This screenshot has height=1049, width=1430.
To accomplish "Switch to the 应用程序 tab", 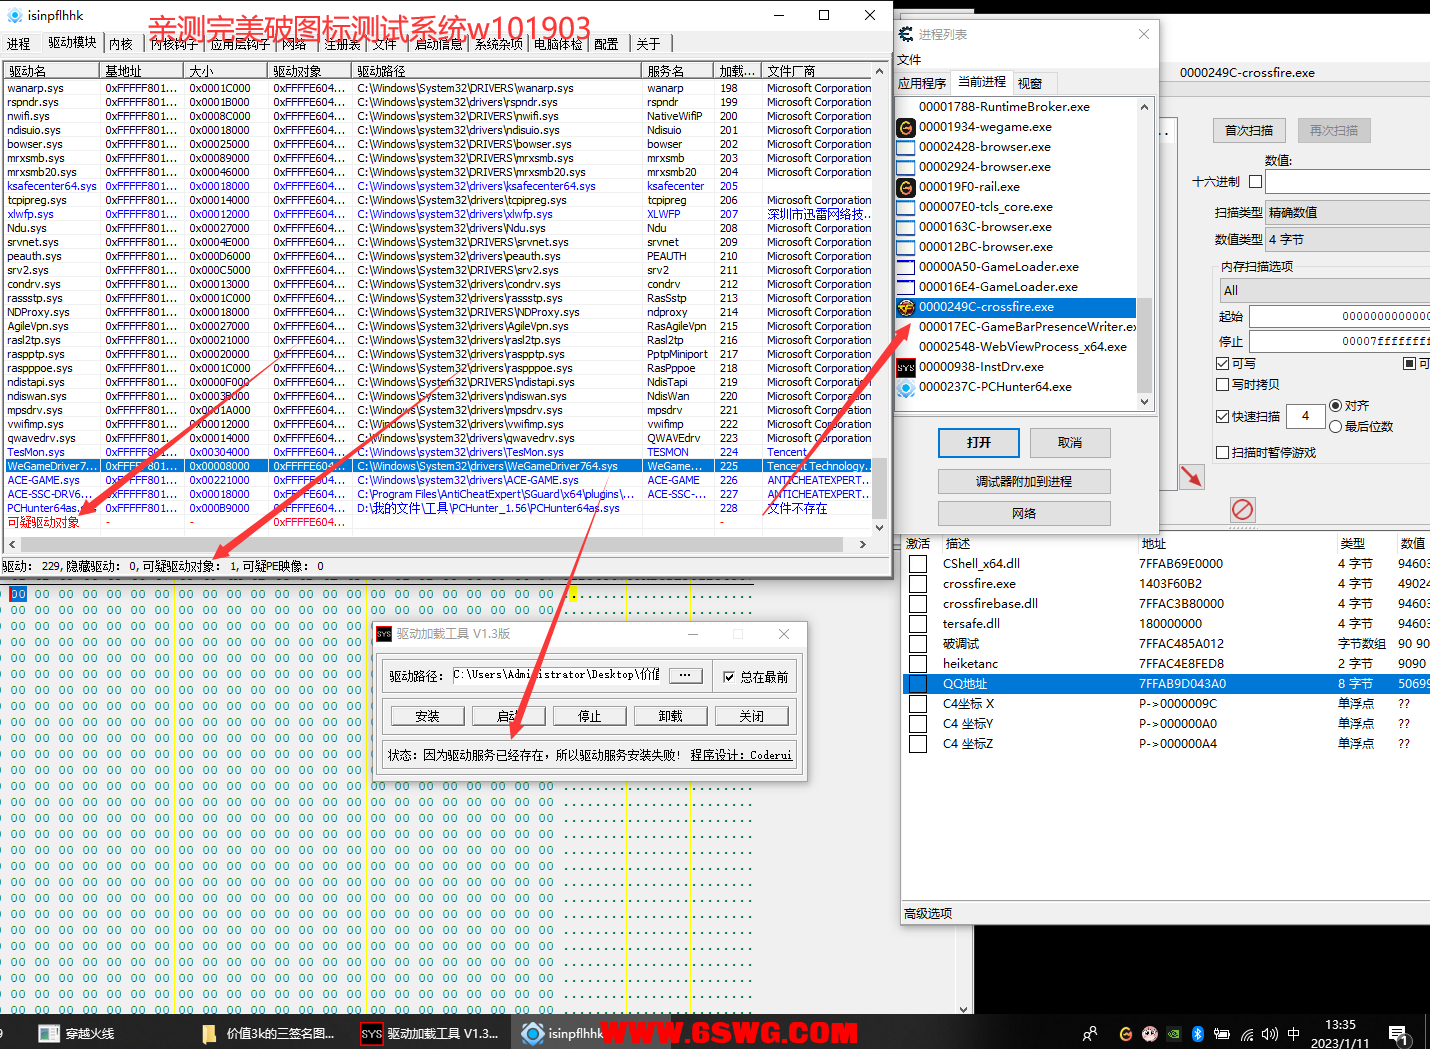I will click(x=922, y=84).
